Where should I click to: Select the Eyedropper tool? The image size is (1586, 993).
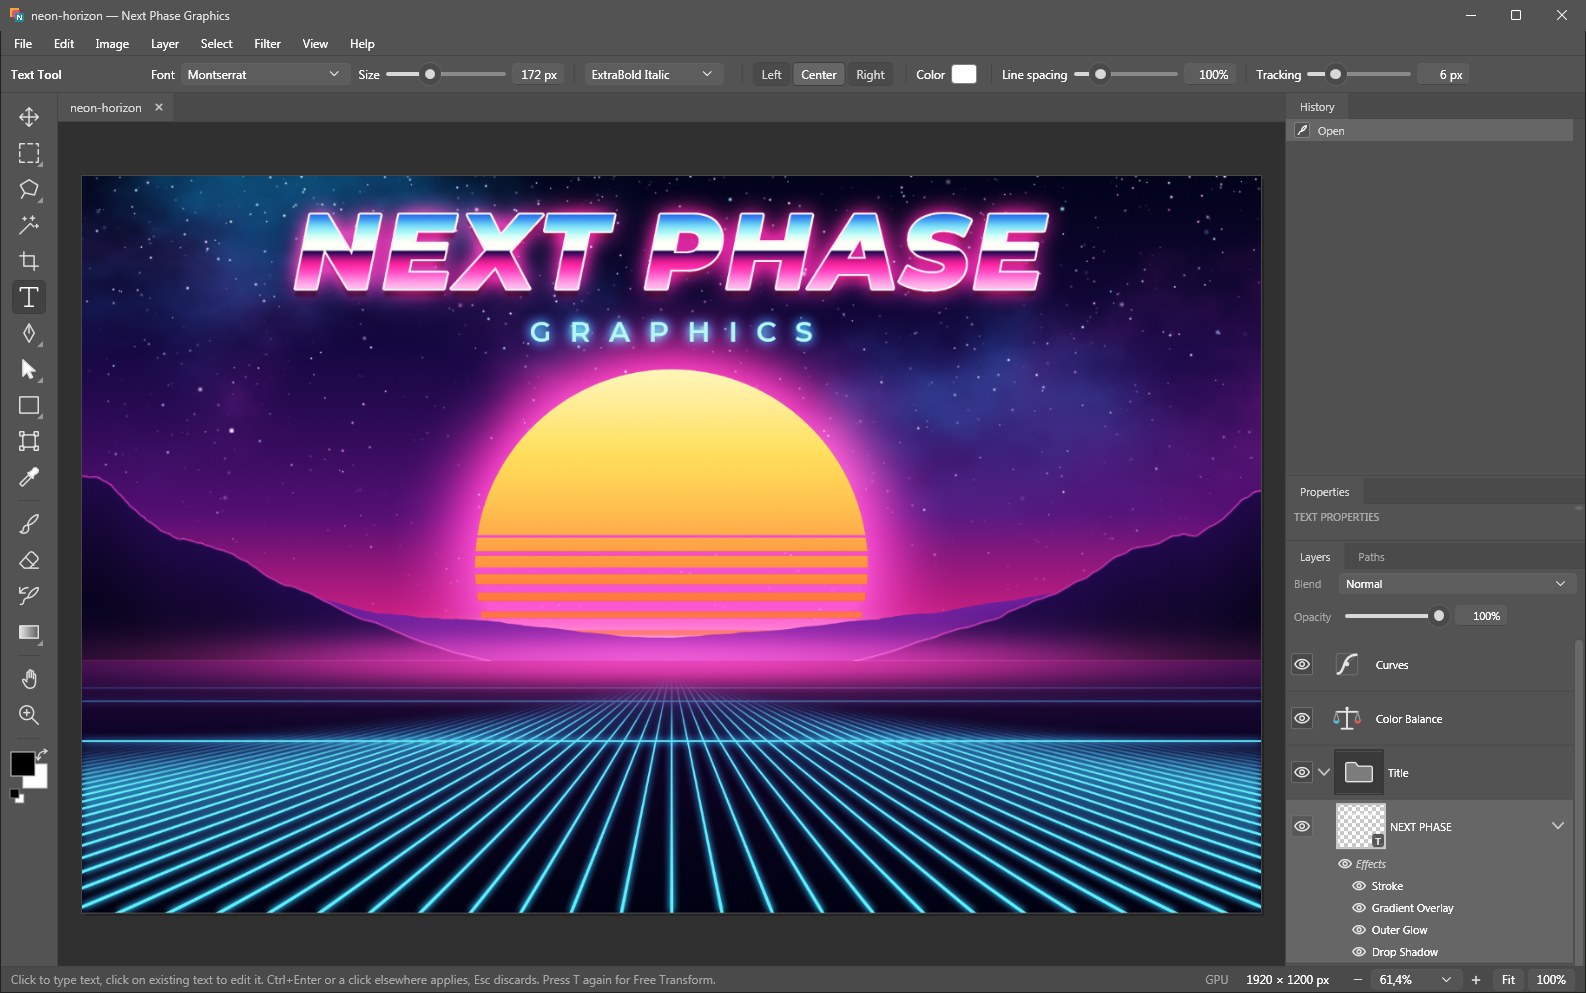pos(29,477)
